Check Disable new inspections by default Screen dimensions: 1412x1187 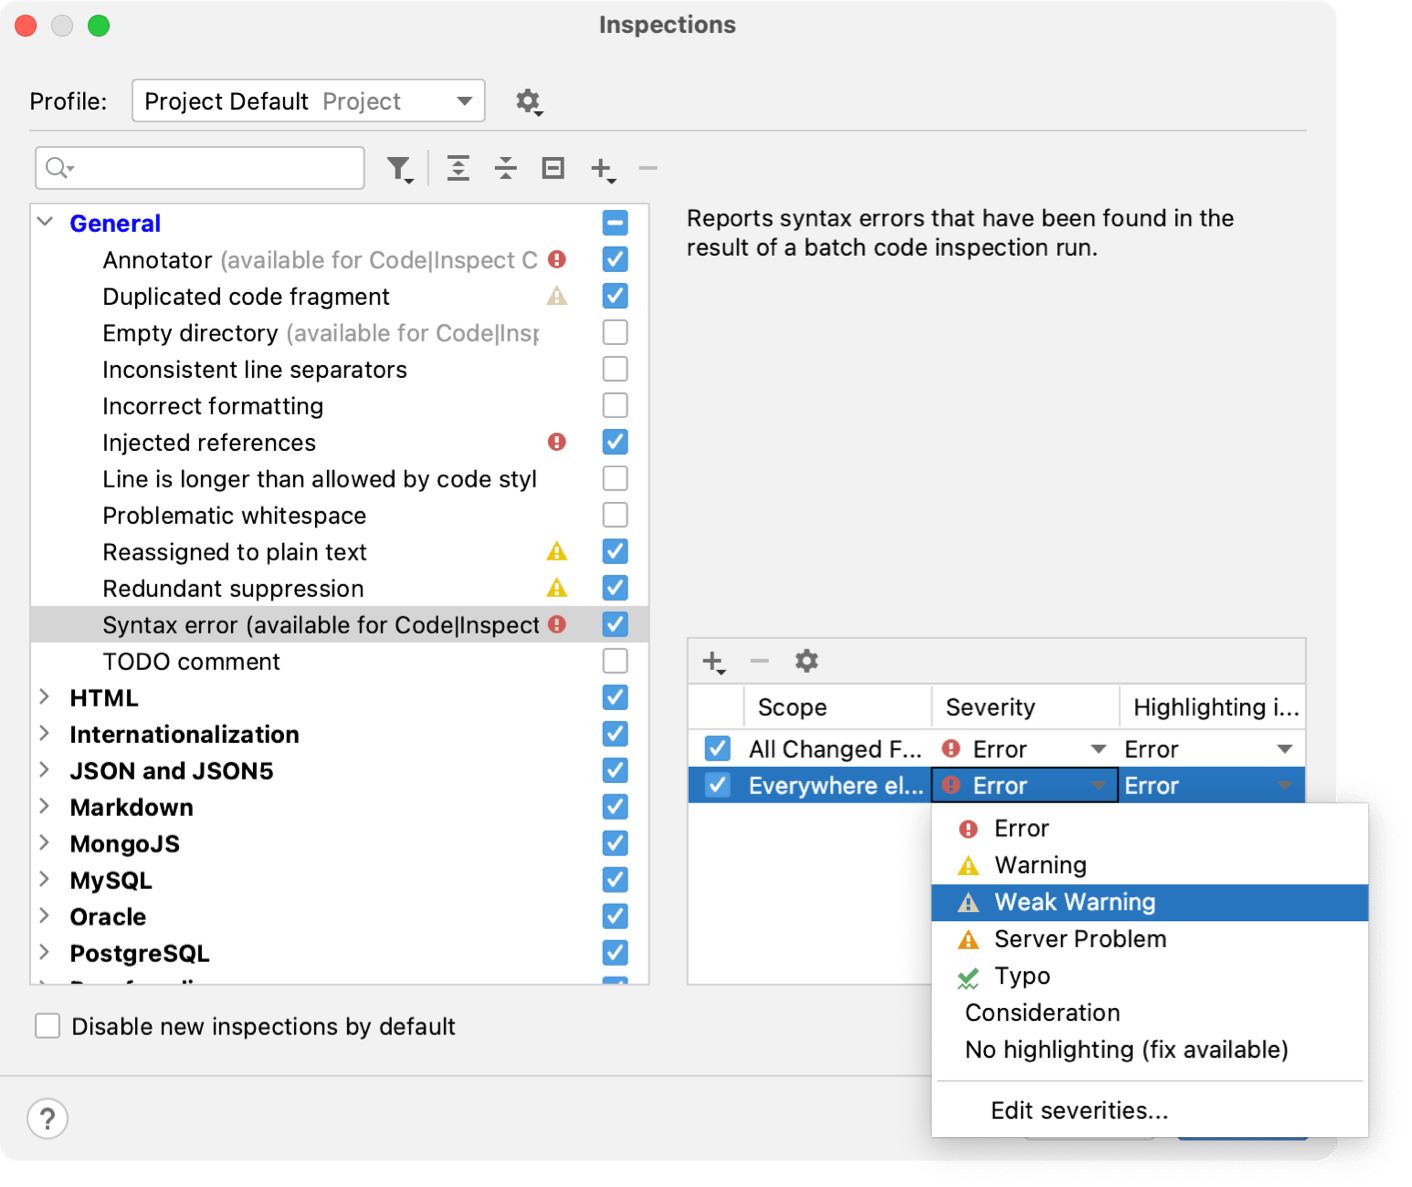coord(48,1026)
